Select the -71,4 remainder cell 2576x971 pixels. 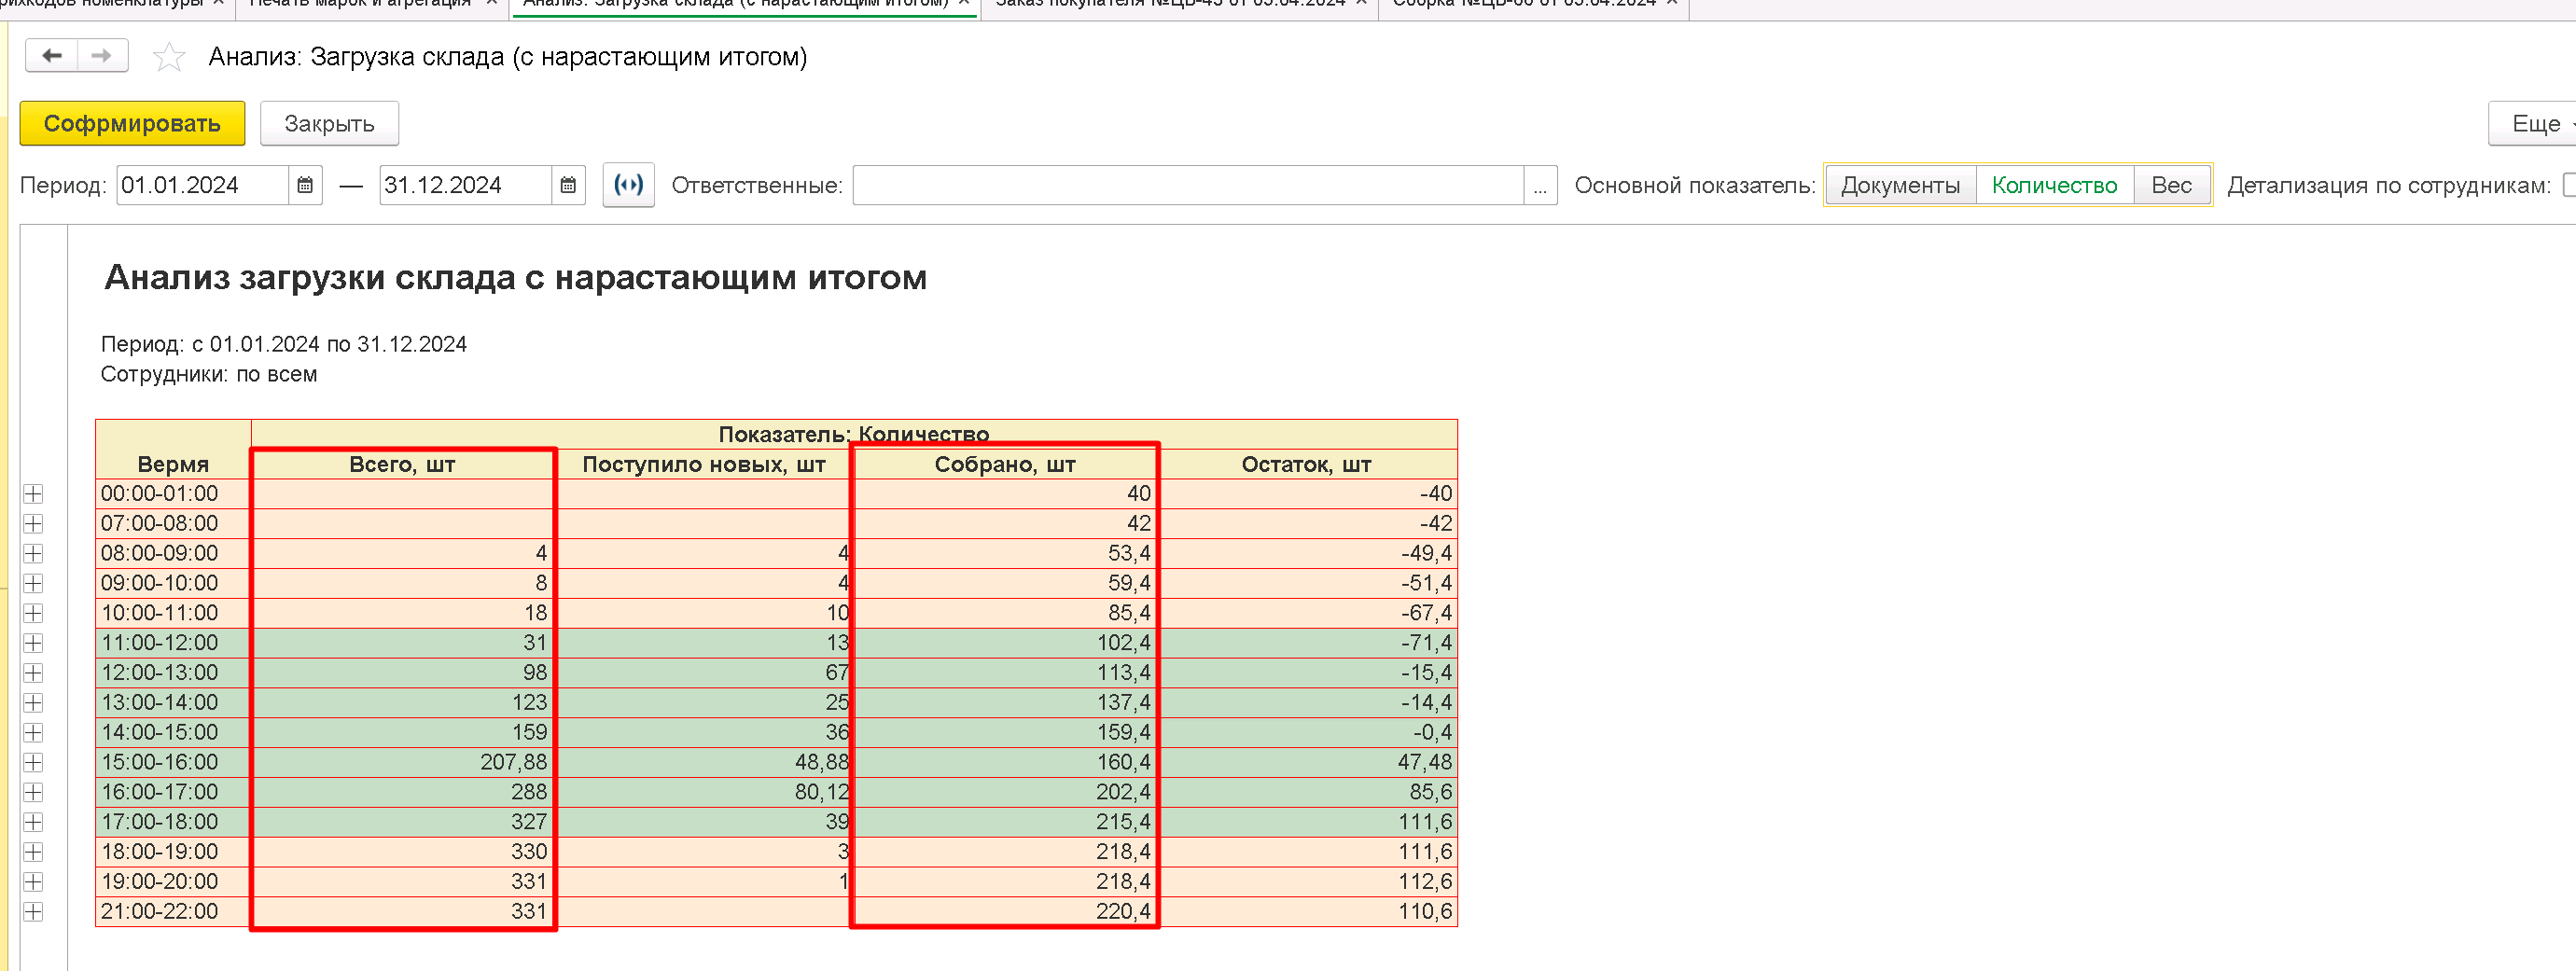(1308, 643)
